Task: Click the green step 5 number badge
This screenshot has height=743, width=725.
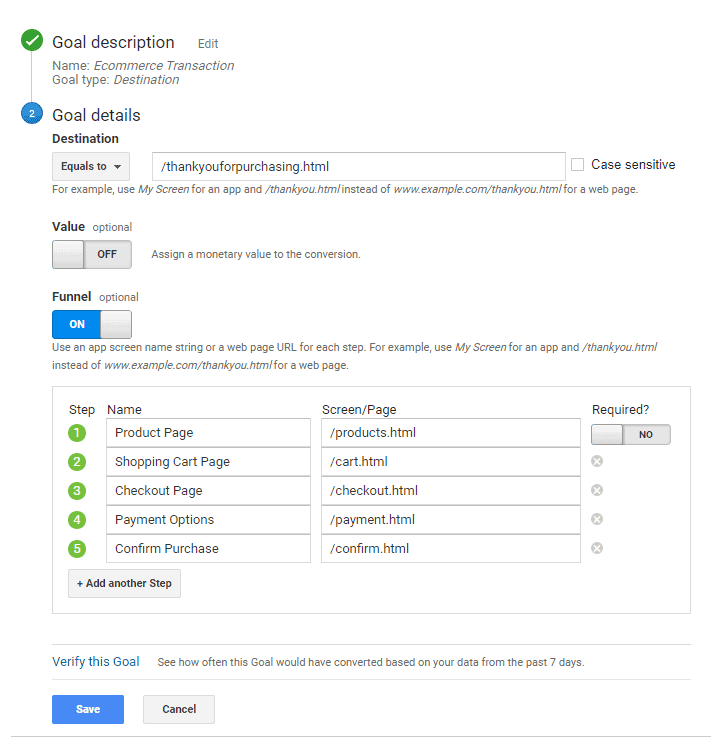Action: (x=77, y=549)
